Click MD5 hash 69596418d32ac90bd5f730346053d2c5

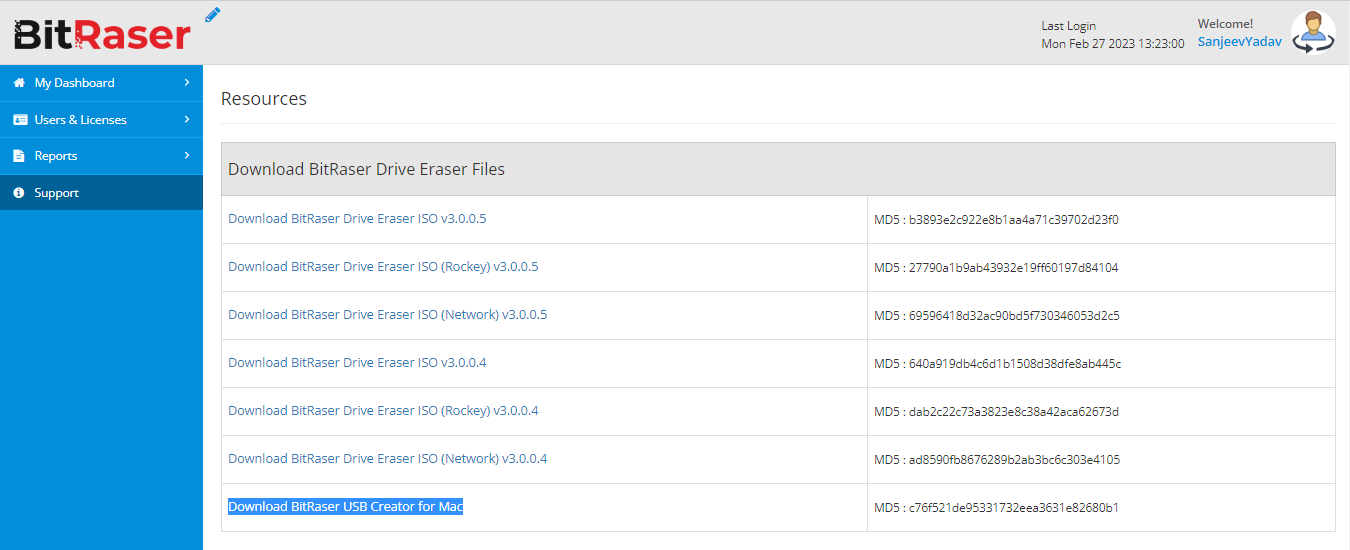[1014, 316]
